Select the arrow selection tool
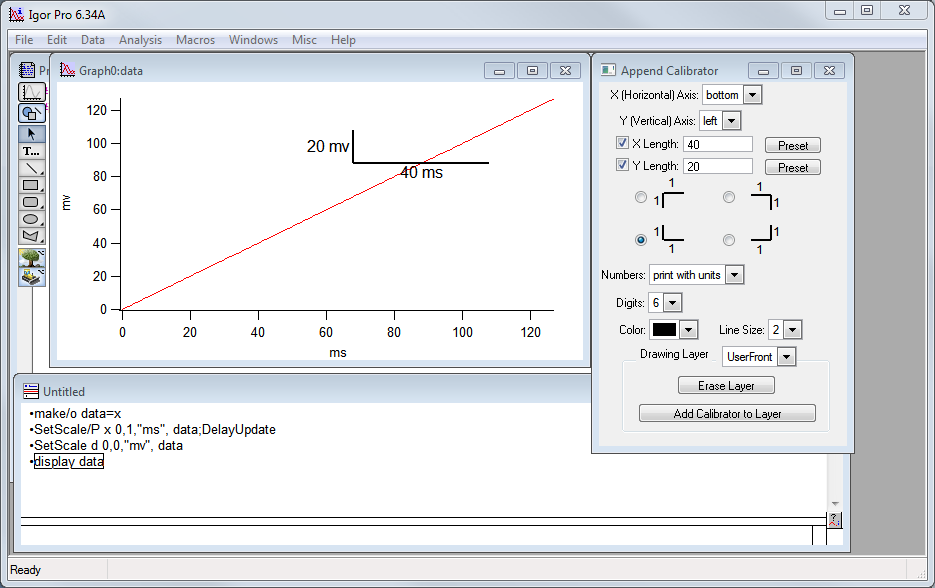This screenshot has height=588, width=935. pyautogui.click(x=31, y=133)
